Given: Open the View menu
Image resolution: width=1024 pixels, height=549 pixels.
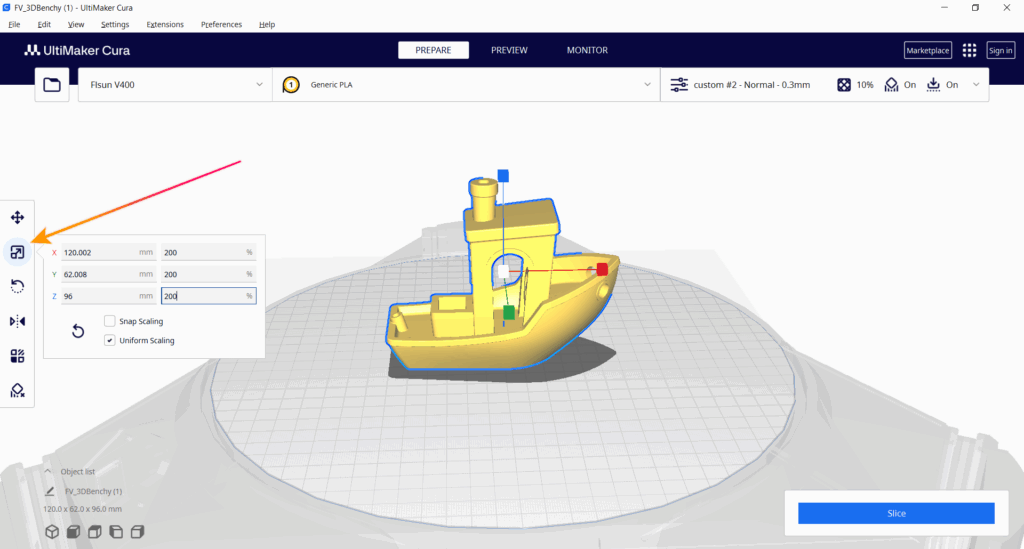Looking at the screenshot, I should (76, 24).
